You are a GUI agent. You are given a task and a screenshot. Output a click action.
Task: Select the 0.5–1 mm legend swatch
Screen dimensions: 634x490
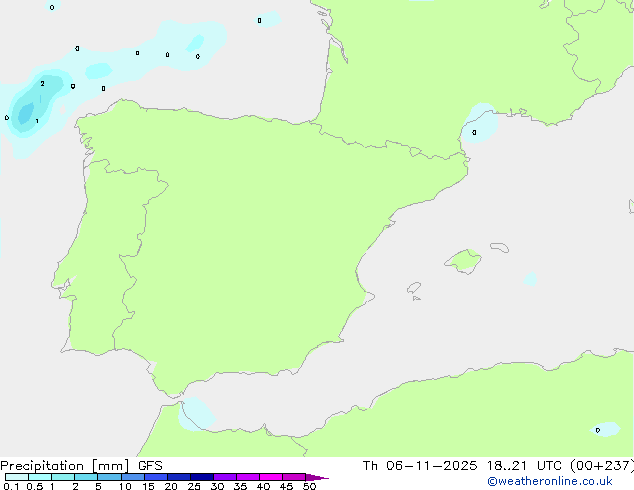click(40, 477)
